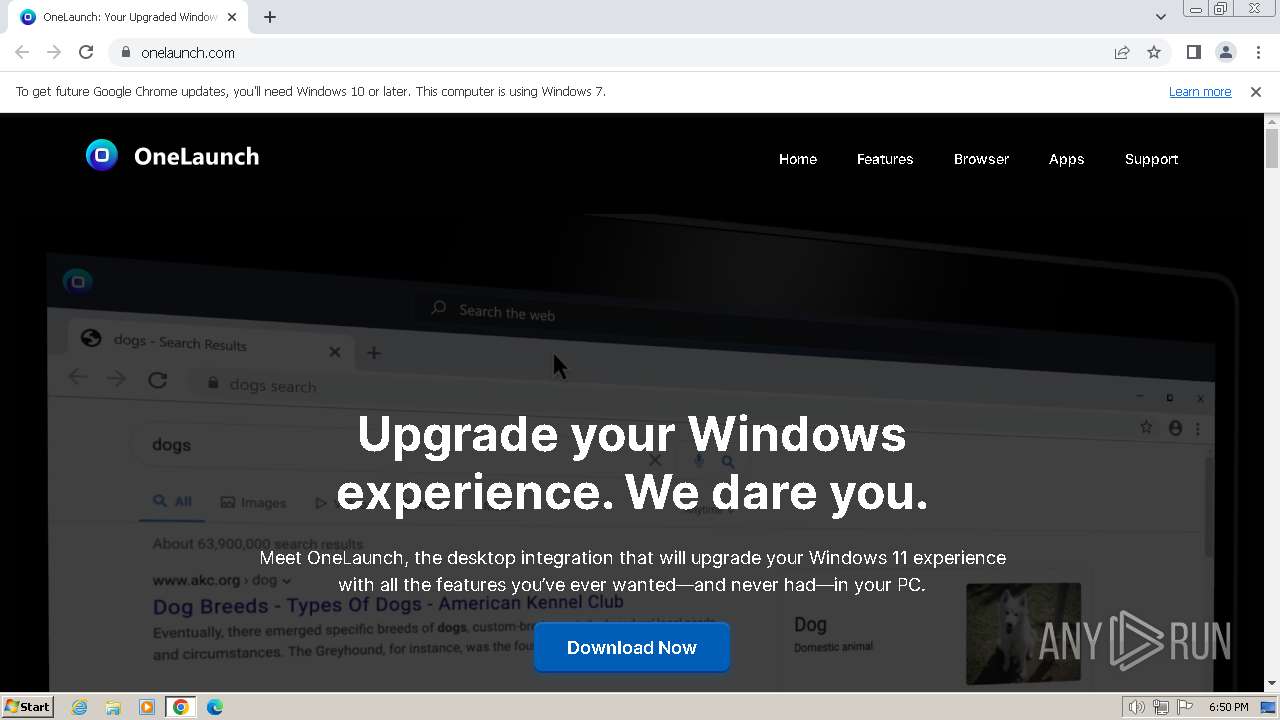Click the Chrome taskbar icon
The image size is (1280, 720).
click(x=181, y=707)
